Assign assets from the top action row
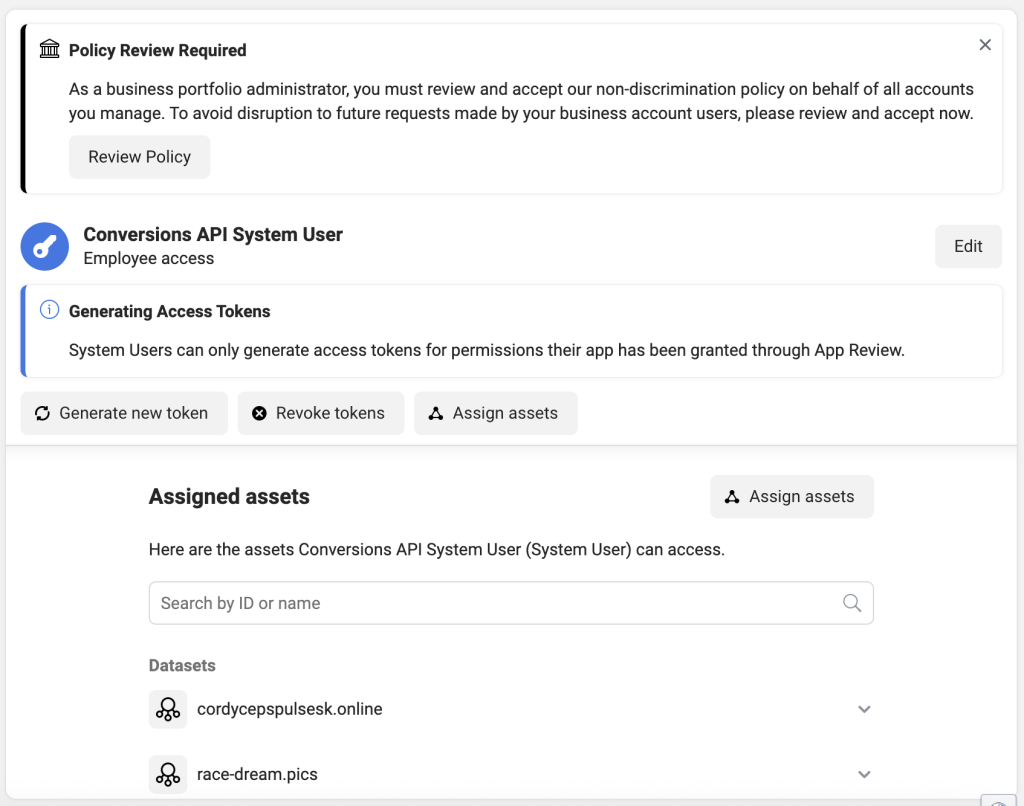Viewport: 1024px width, 806px height. (x=496, y=413)
